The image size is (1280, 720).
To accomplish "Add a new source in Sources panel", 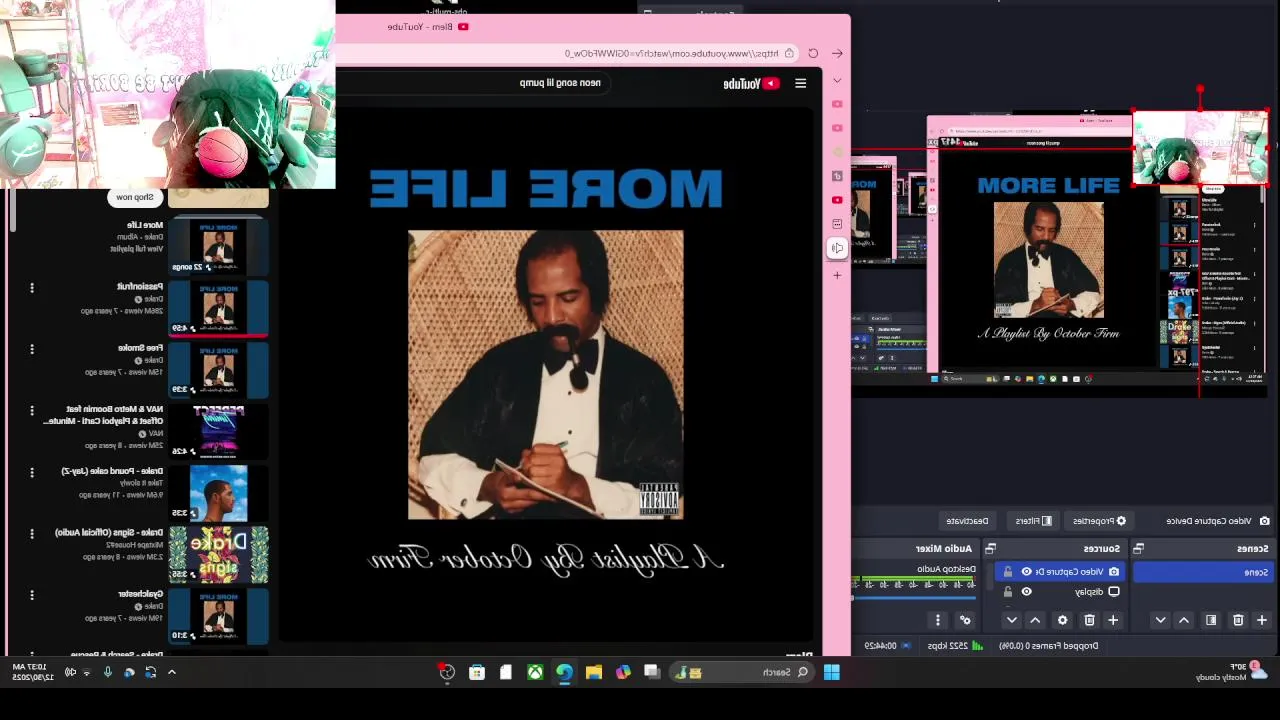I will (1113, 620).
